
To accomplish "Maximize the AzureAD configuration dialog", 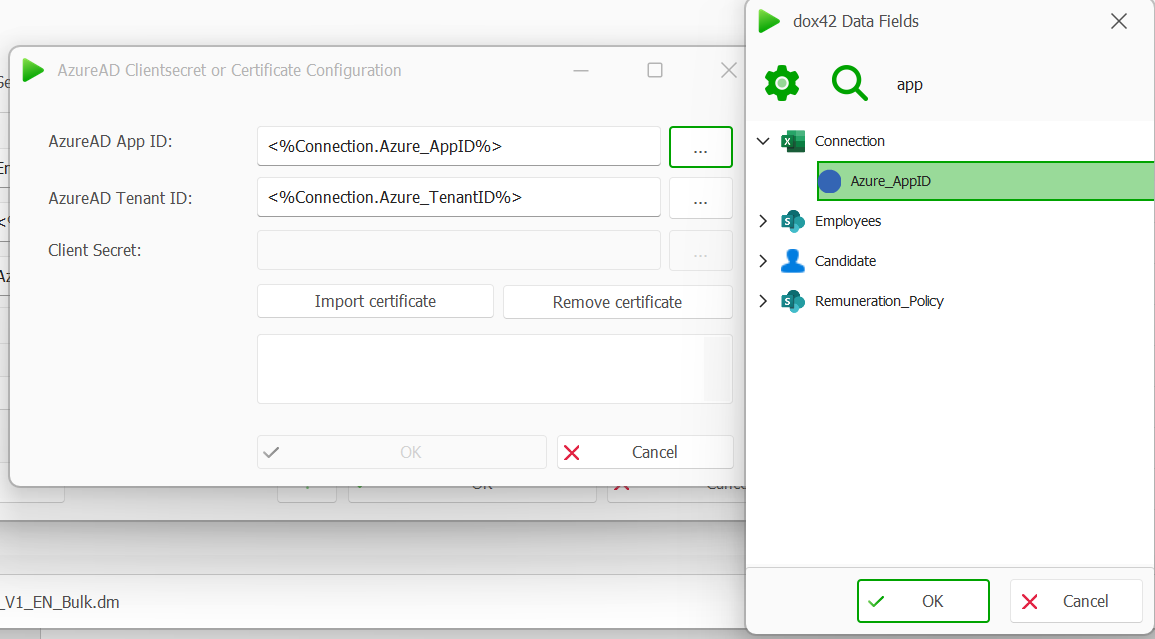I will (x=654, y=70).
